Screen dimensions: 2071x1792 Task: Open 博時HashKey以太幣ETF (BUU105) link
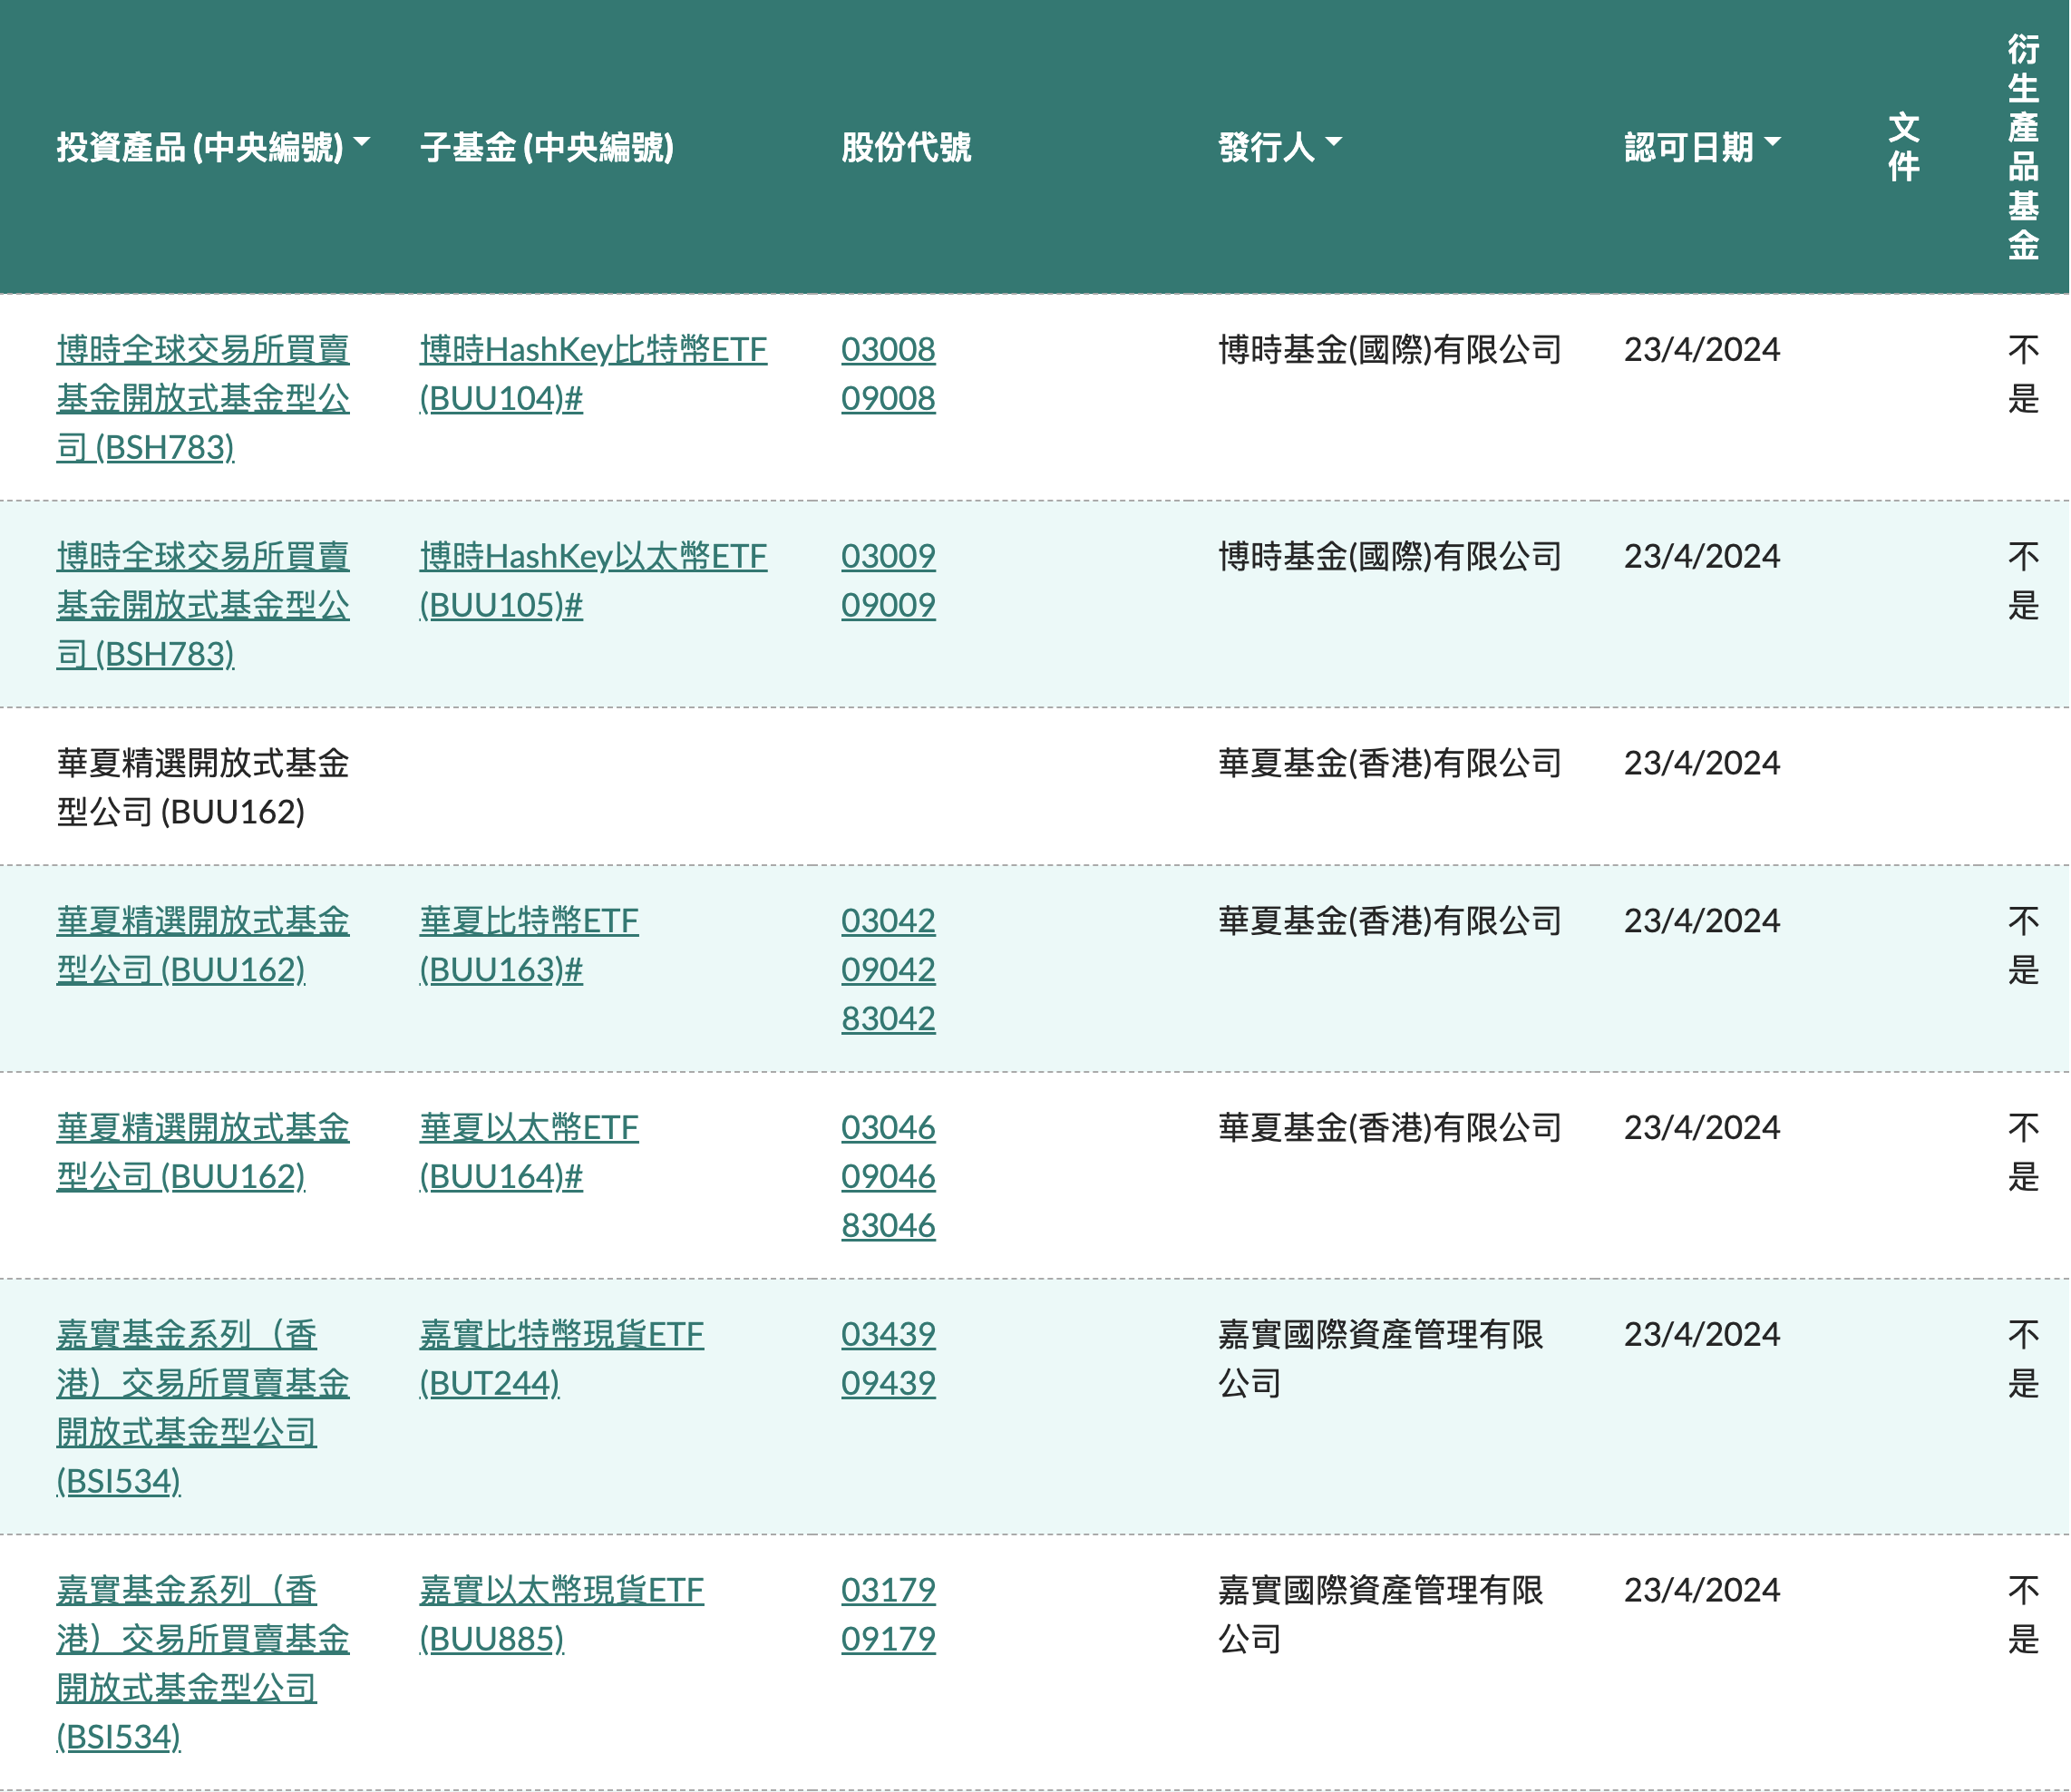tap(593, 581)
